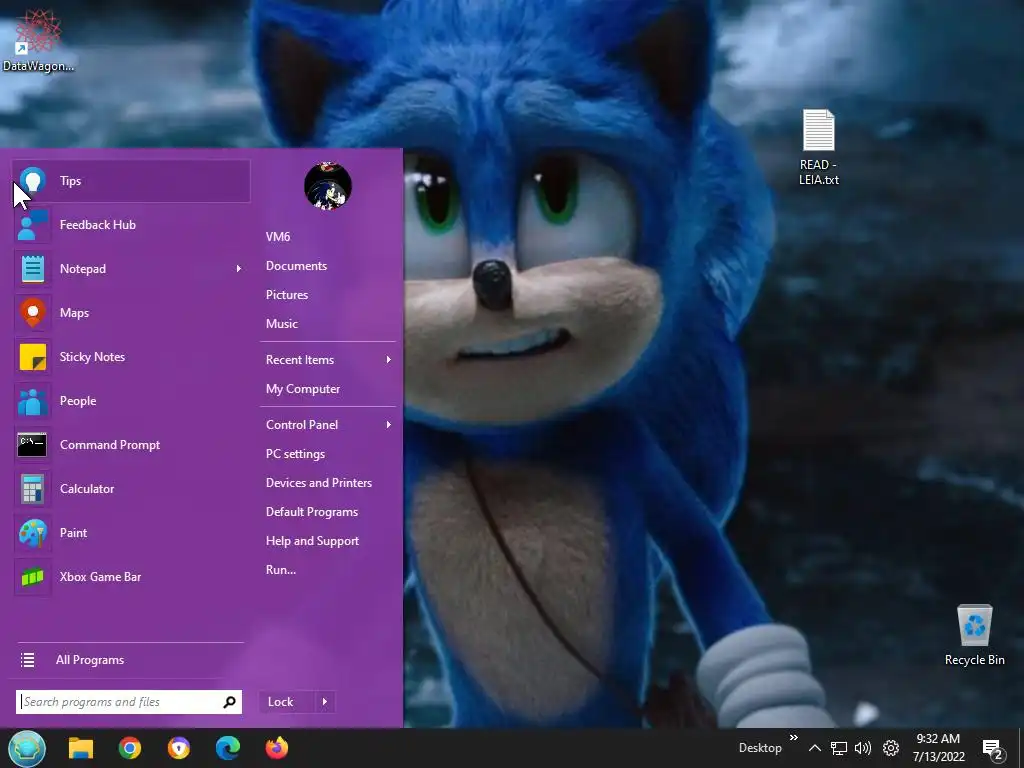Image resolution: width=1024 pixels, height=768 pixels.
Task: Open Command Prompt black console icon
Action: click(33, 445)
